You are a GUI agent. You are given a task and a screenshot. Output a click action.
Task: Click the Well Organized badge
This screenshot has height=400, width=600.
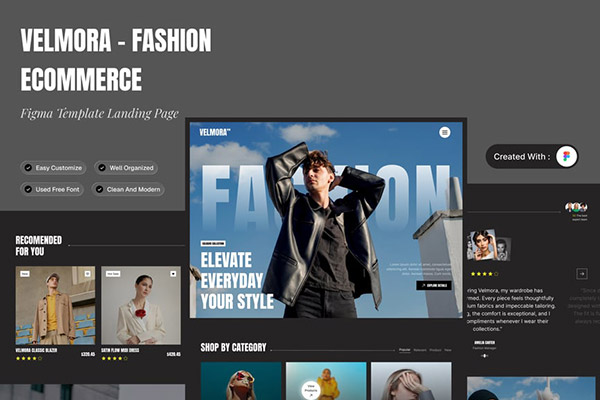point(126,168)
